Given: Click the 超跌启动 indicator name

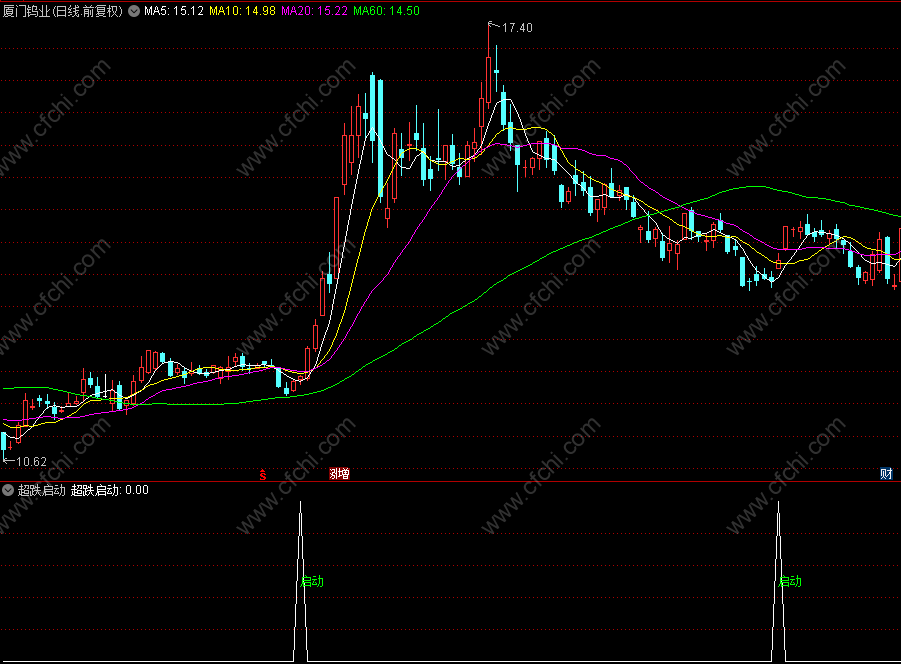Looking at the screenshot, I should click(41, 490).
